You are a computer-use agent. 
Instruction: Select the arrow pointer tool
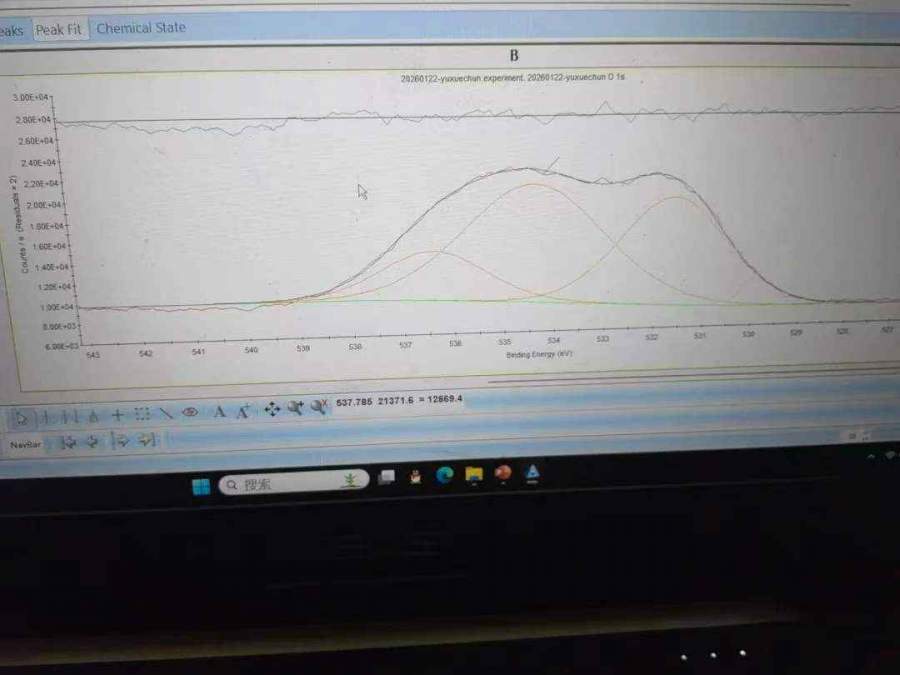coord(21,418)
